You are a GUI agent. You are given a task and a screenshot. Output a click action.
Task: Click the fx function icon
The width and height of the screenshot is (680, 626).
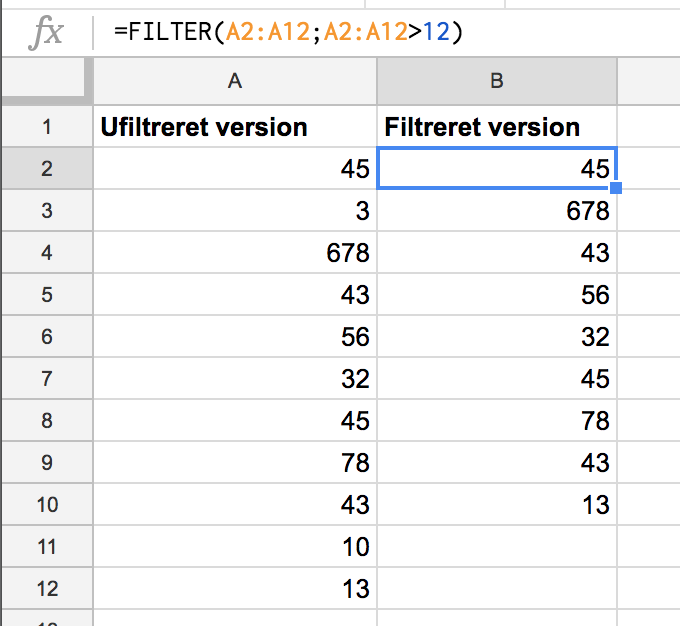coord(46,32)
